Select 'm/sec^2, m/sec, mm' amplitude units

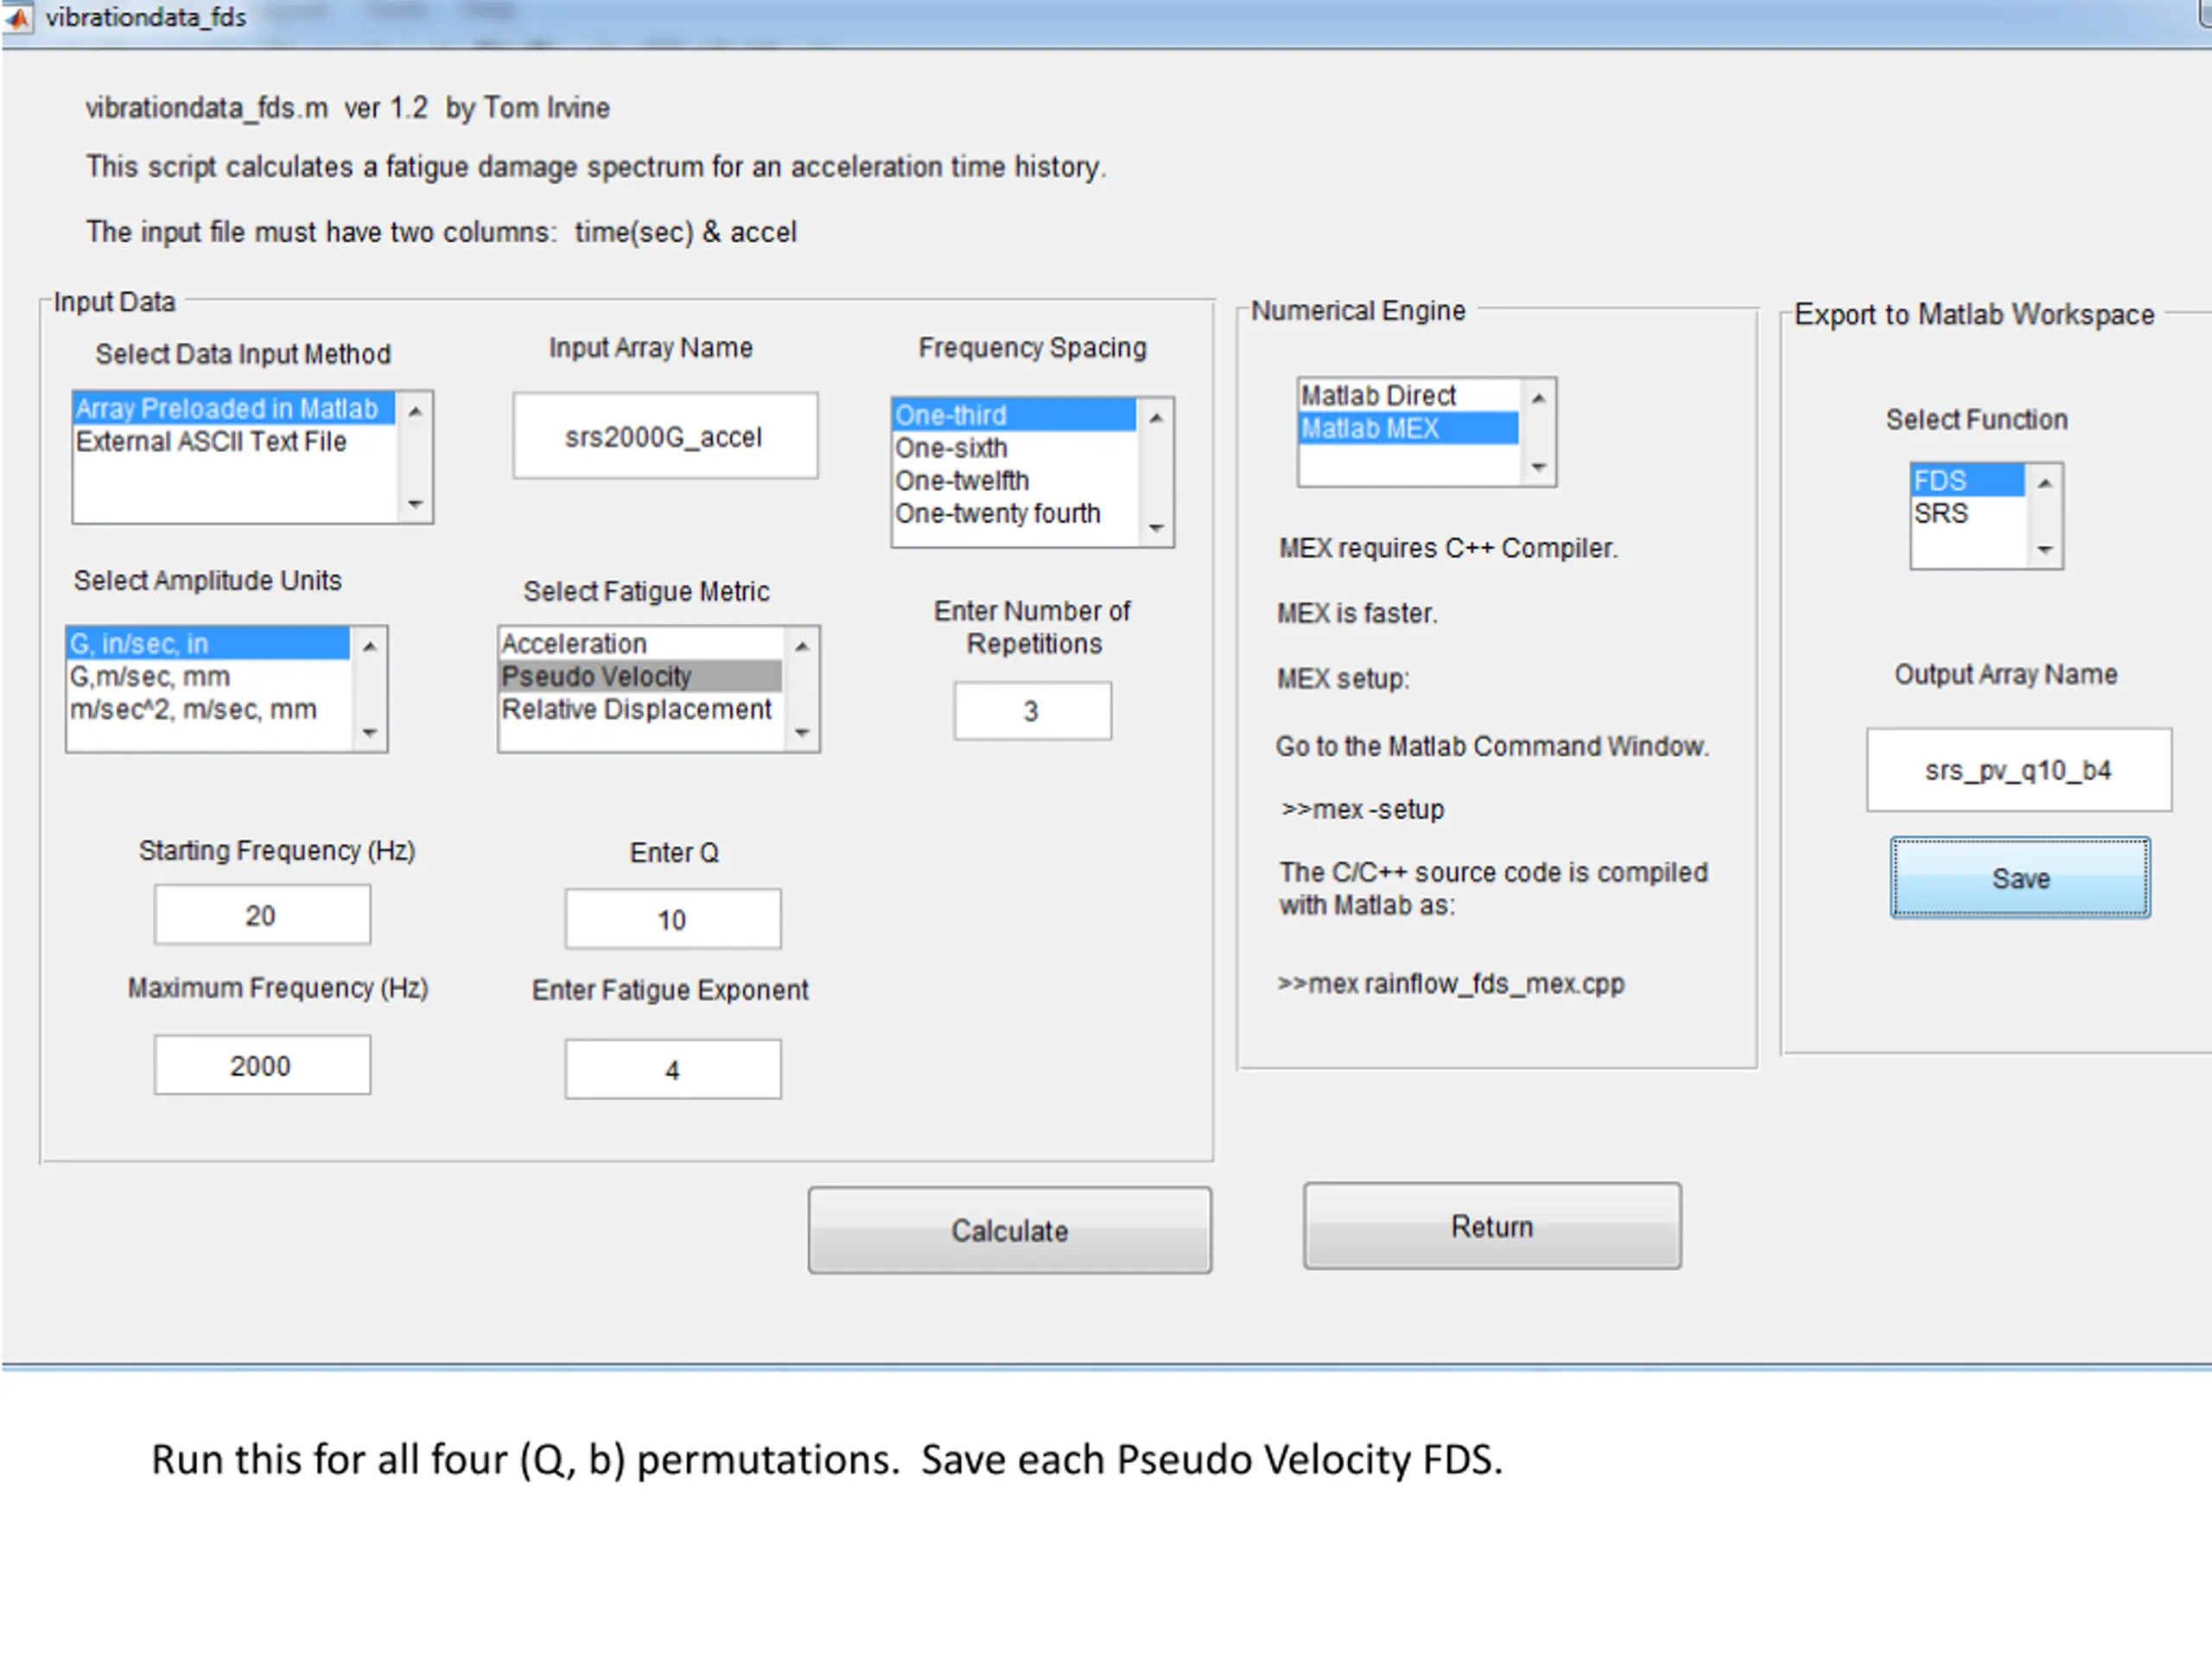208,709
